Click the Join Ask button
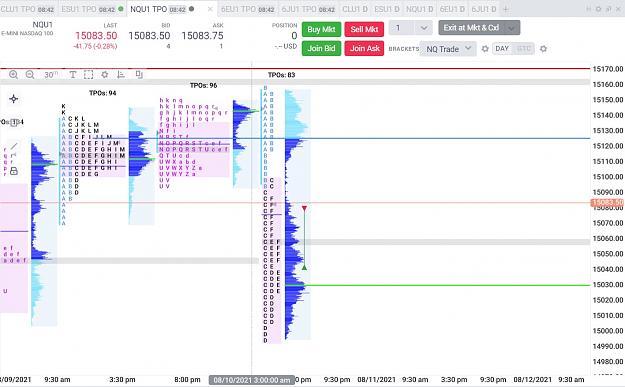The image size is (625, 387). [x=364, y=48]
